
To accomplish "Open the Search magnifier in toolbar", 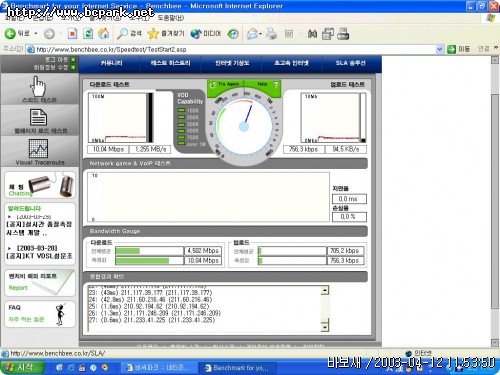I will tap(123, 33).
